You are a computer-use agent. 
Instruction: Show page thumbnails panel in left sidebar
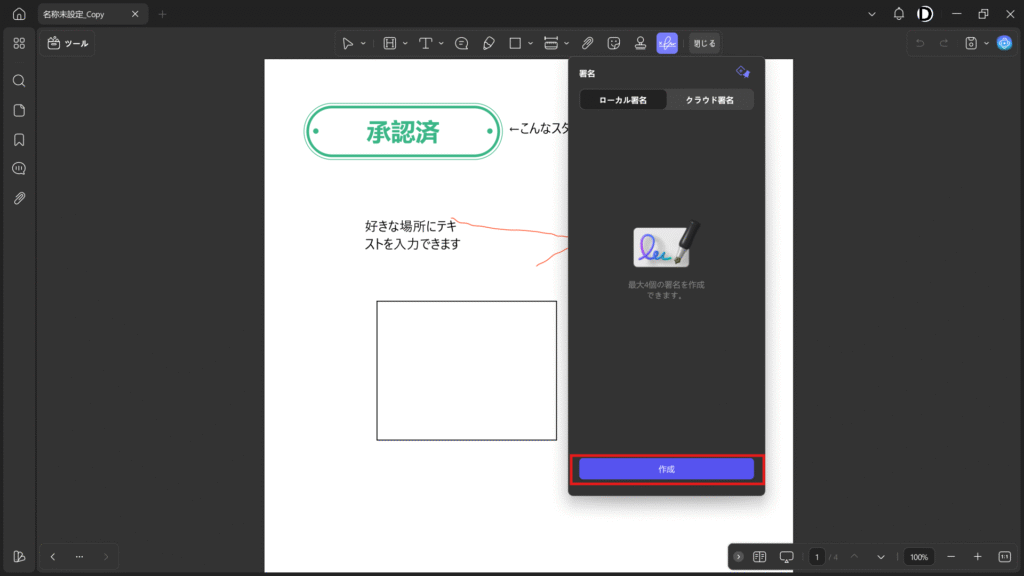[x=19, y=110]
